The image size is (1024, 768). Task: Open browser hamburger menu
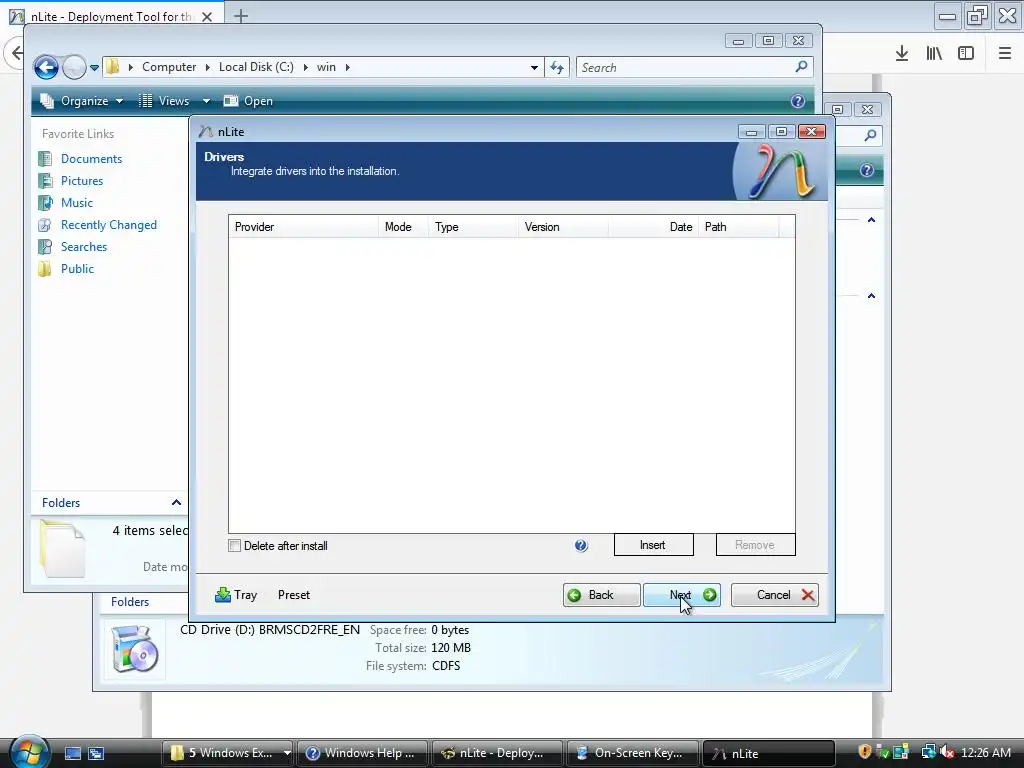1005,54
